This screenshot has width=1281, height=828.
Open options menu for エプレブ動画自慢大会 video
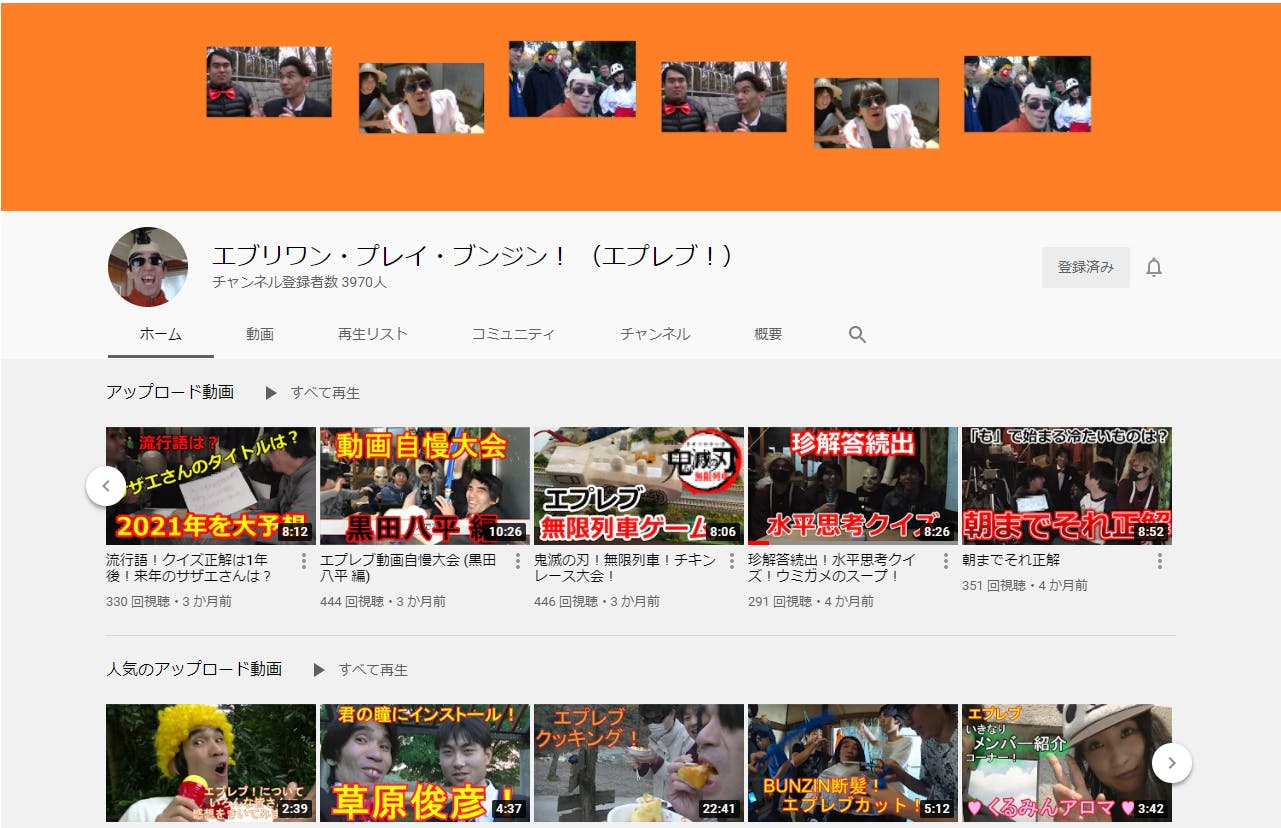pyautogui.click(x=516, y=562)
